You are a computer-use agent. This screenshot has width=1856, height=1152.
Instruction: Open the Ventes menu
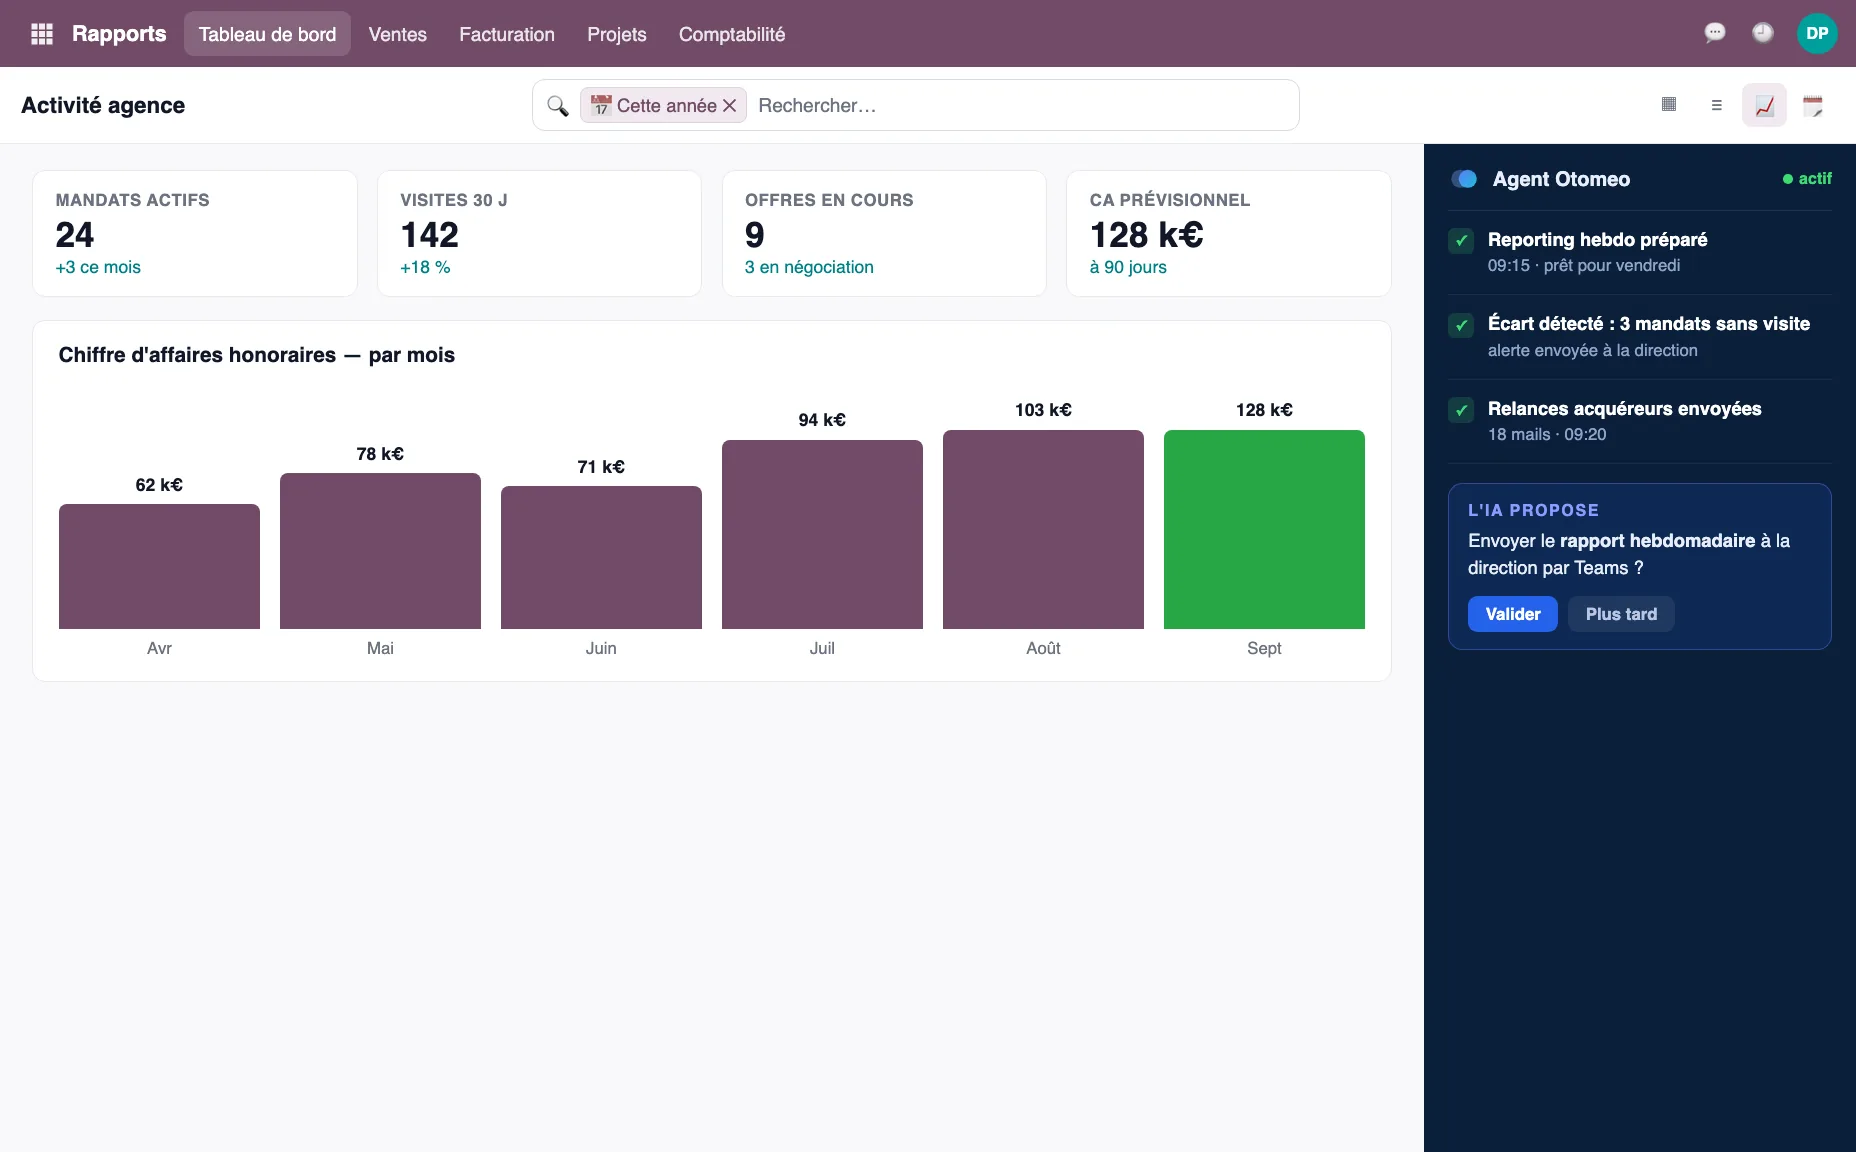point(398,34)
